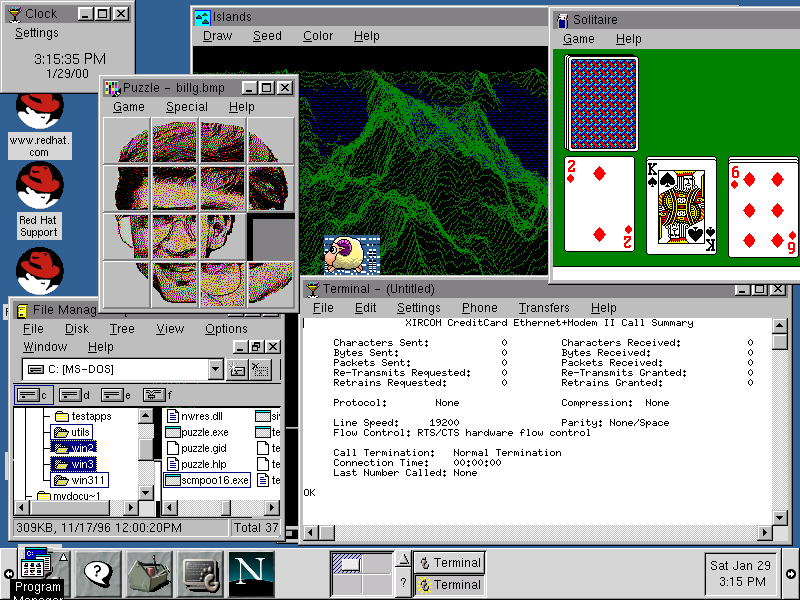The width and height of the screenshot is (800, 600).
Task: Expand the drawer arrow above Program Manager
Action: click(x=63, y=557)
